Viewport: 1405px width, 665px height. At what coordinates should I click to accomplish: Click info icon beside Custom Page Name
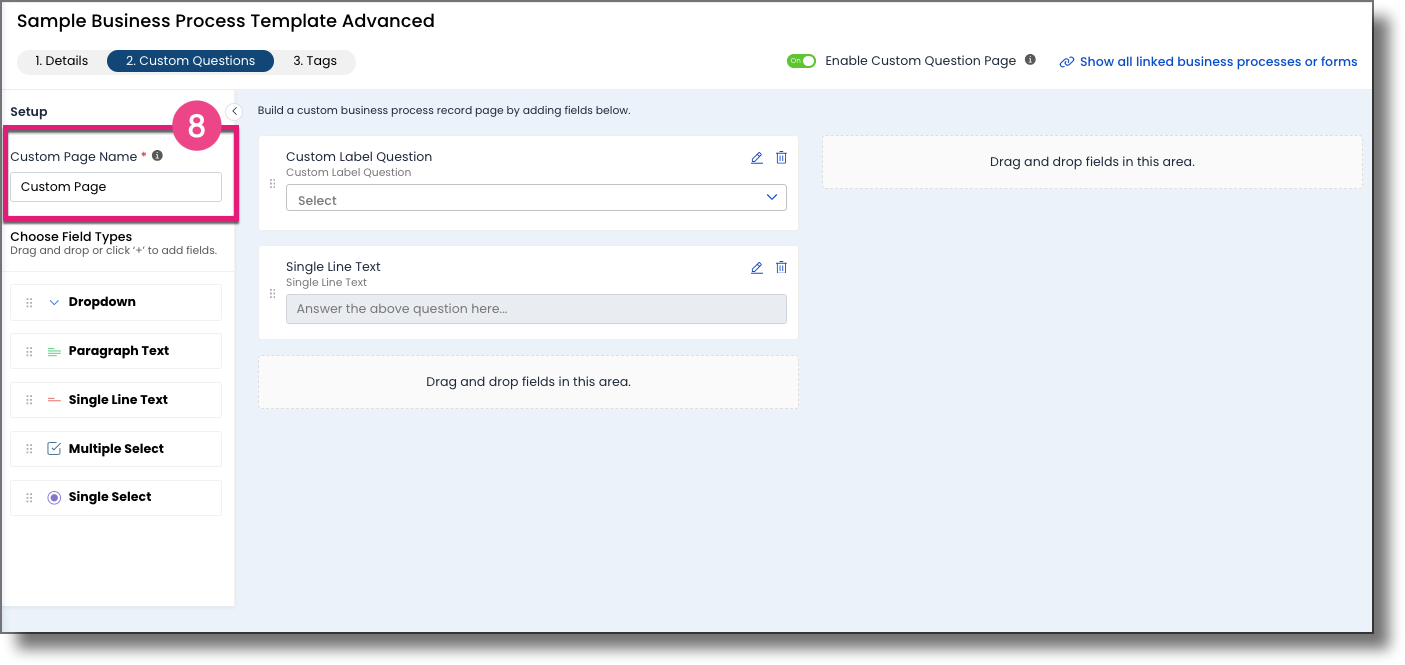click(x=157, y=156)
